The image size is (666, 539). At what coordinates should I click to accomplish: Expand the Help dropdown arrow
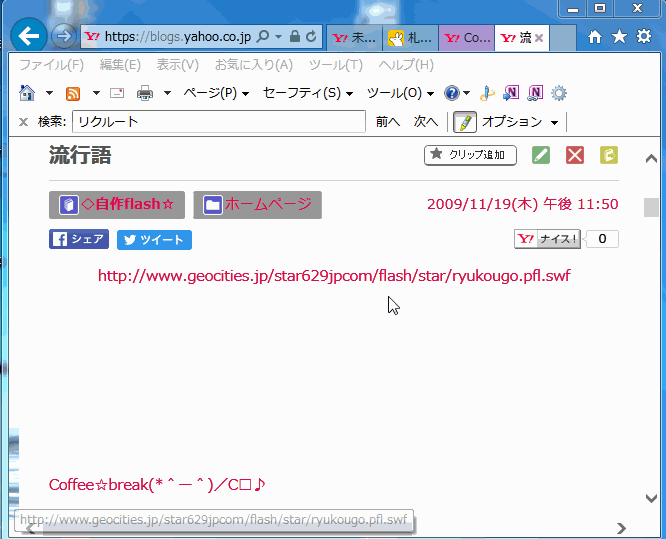tap(466, 93)
